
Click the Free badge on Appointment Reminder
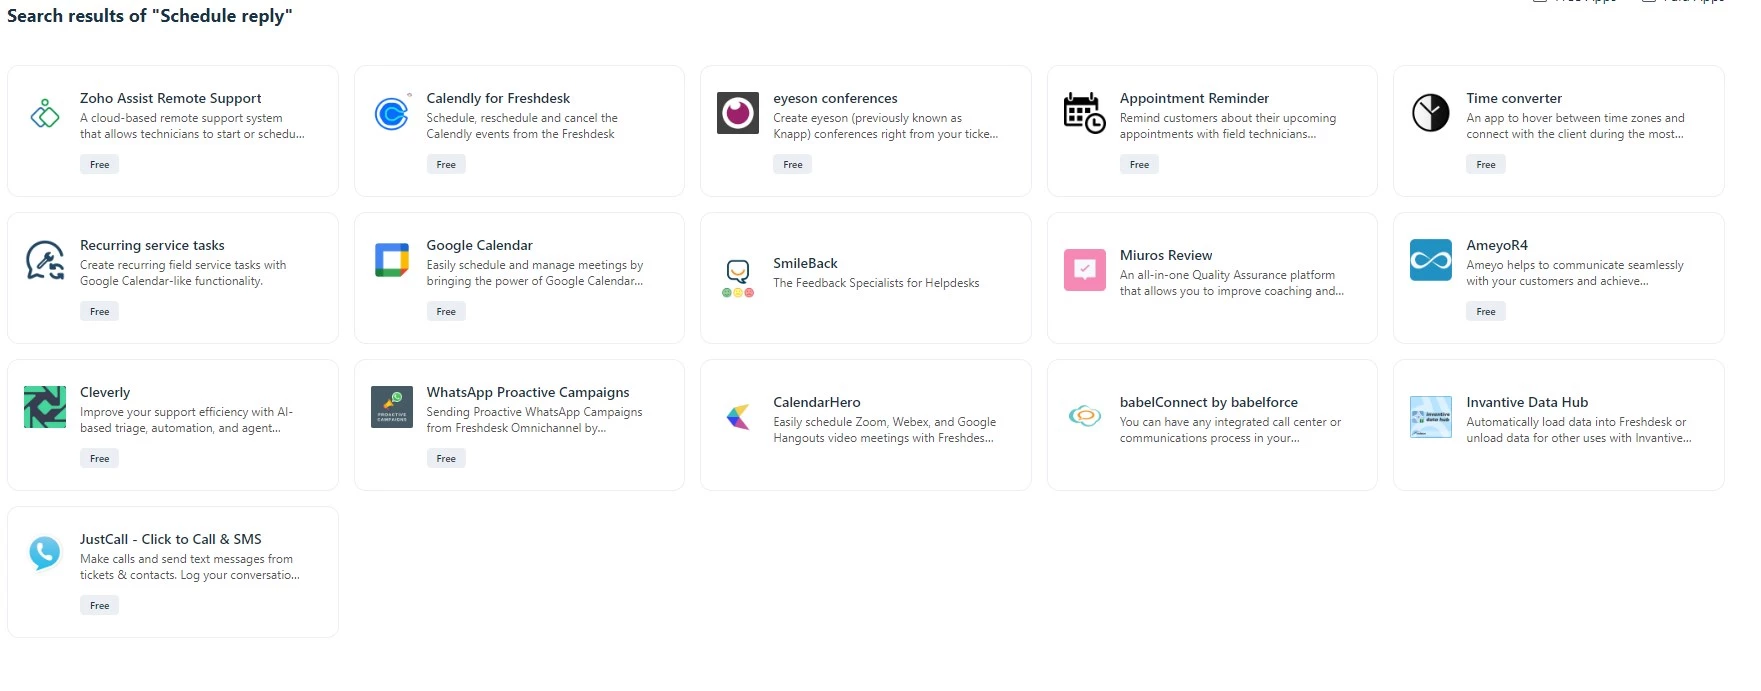point(1139,164)
